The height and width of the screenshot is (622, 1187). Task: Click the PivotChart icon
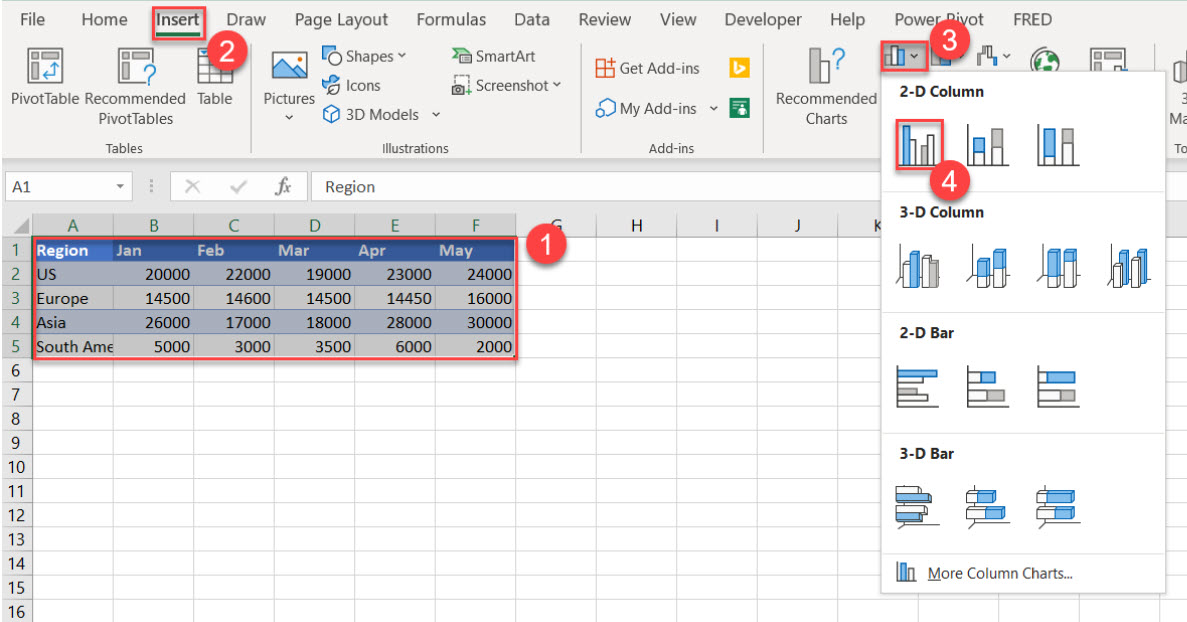[x=1108, y=61]
